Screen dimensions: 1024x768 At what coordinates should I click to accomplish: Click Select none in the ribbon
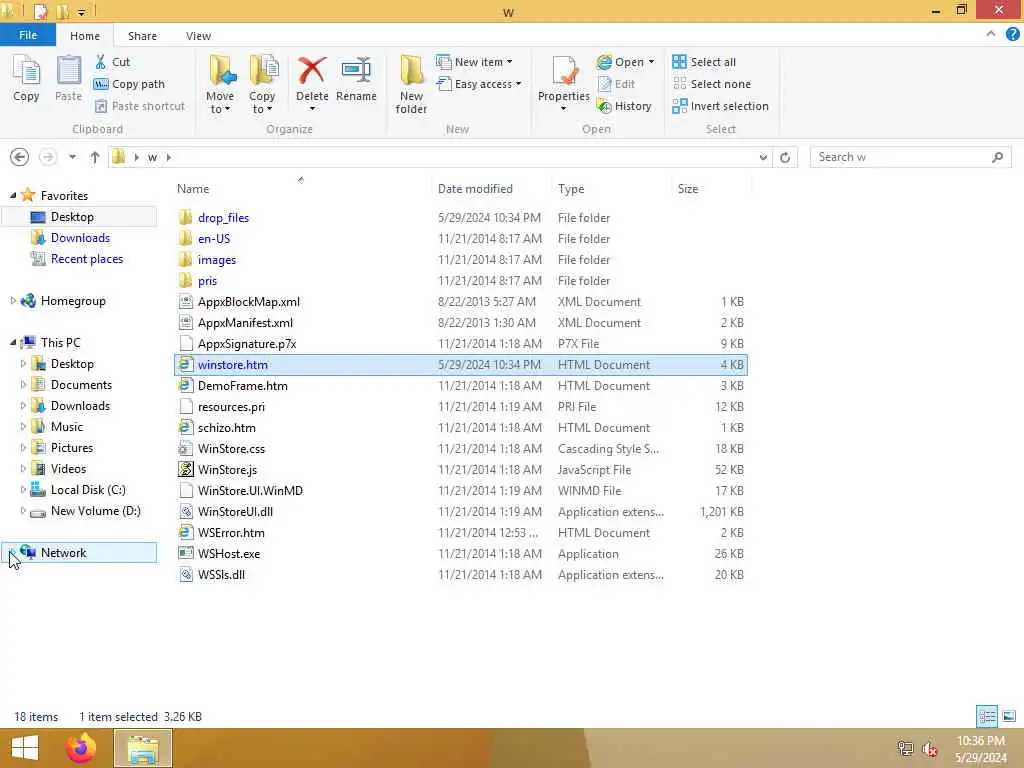(x=712, y=84)
